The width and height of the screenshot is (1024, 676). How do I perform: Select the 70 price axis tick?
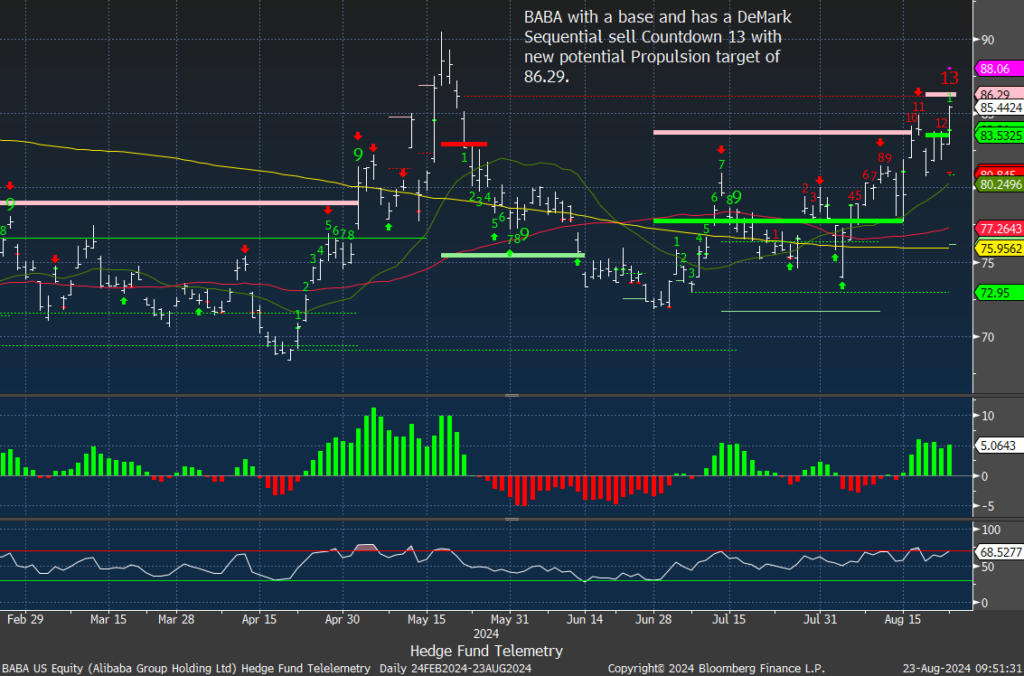click(x=987, y=337)
